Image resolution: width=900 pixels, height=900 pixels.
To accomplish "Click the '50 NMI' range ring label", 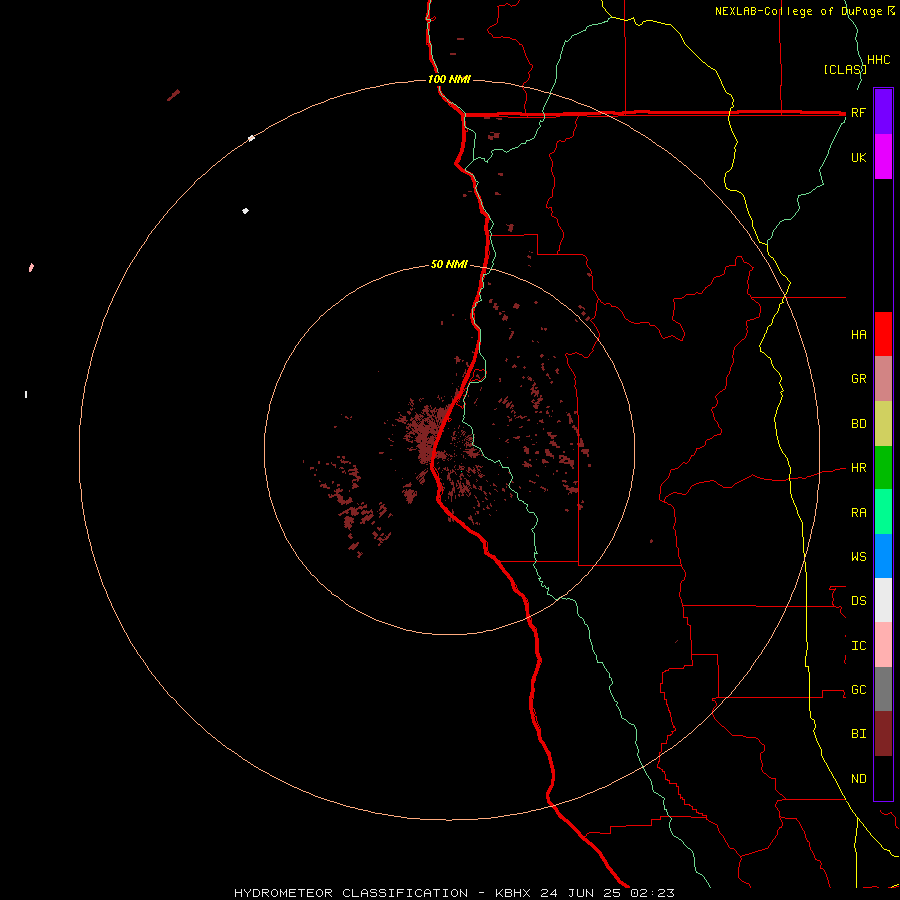I will click(x=449, y=264).
